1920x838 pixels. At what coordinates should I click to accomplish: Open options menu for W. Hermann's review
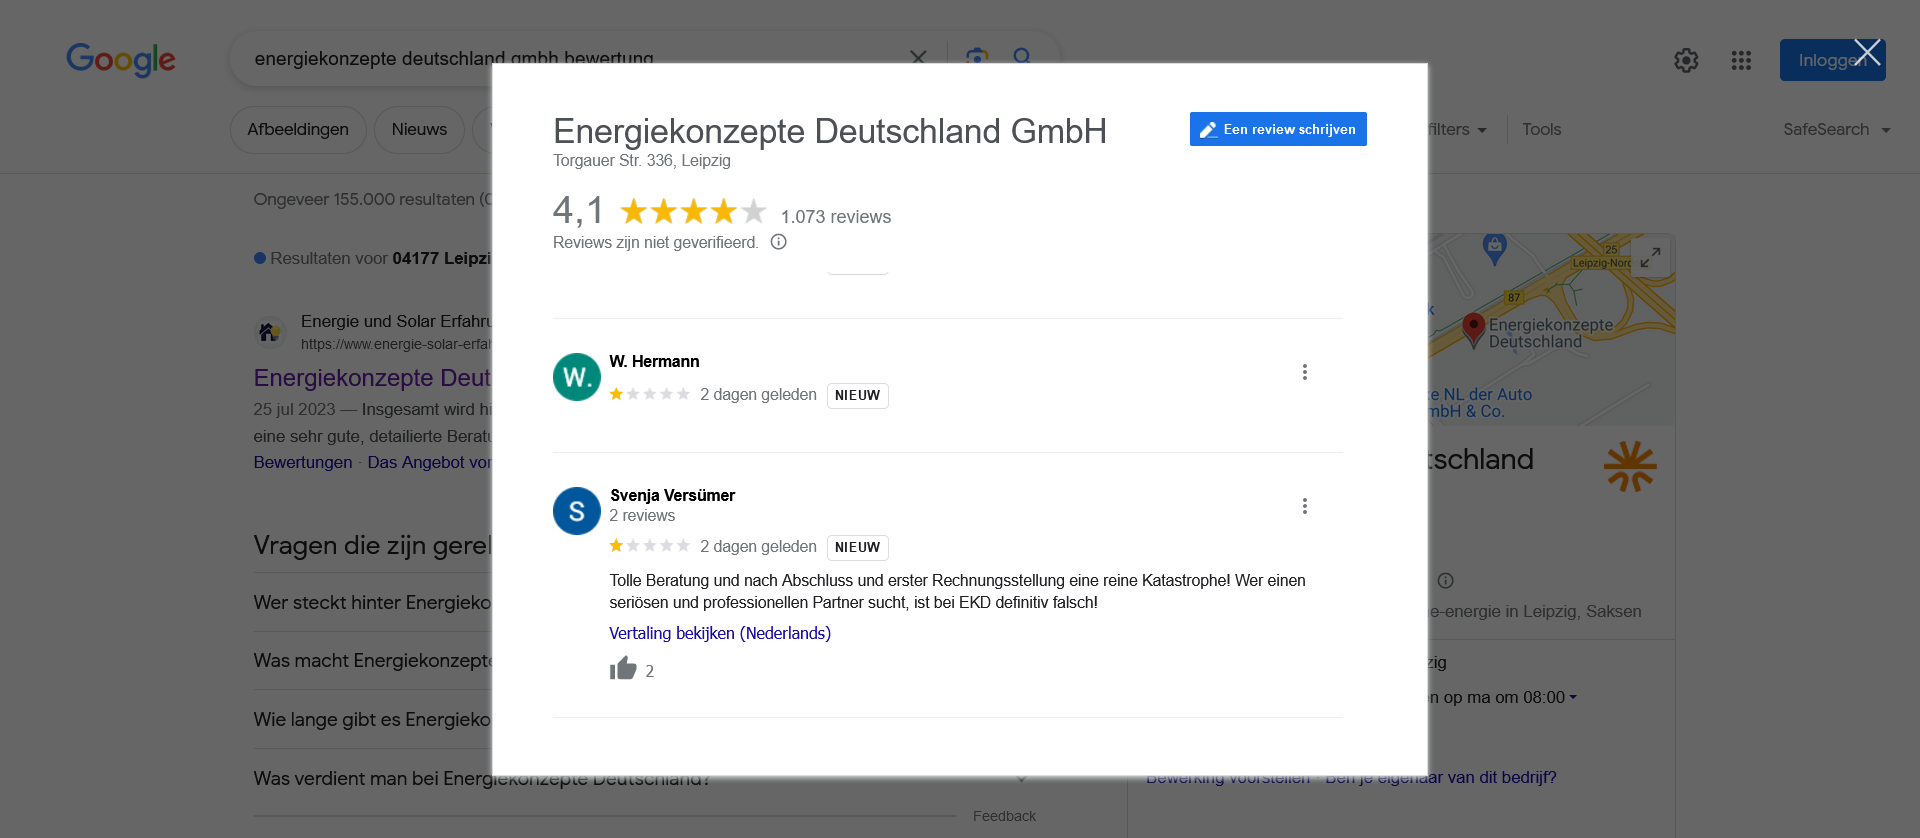coord(1304,372)
